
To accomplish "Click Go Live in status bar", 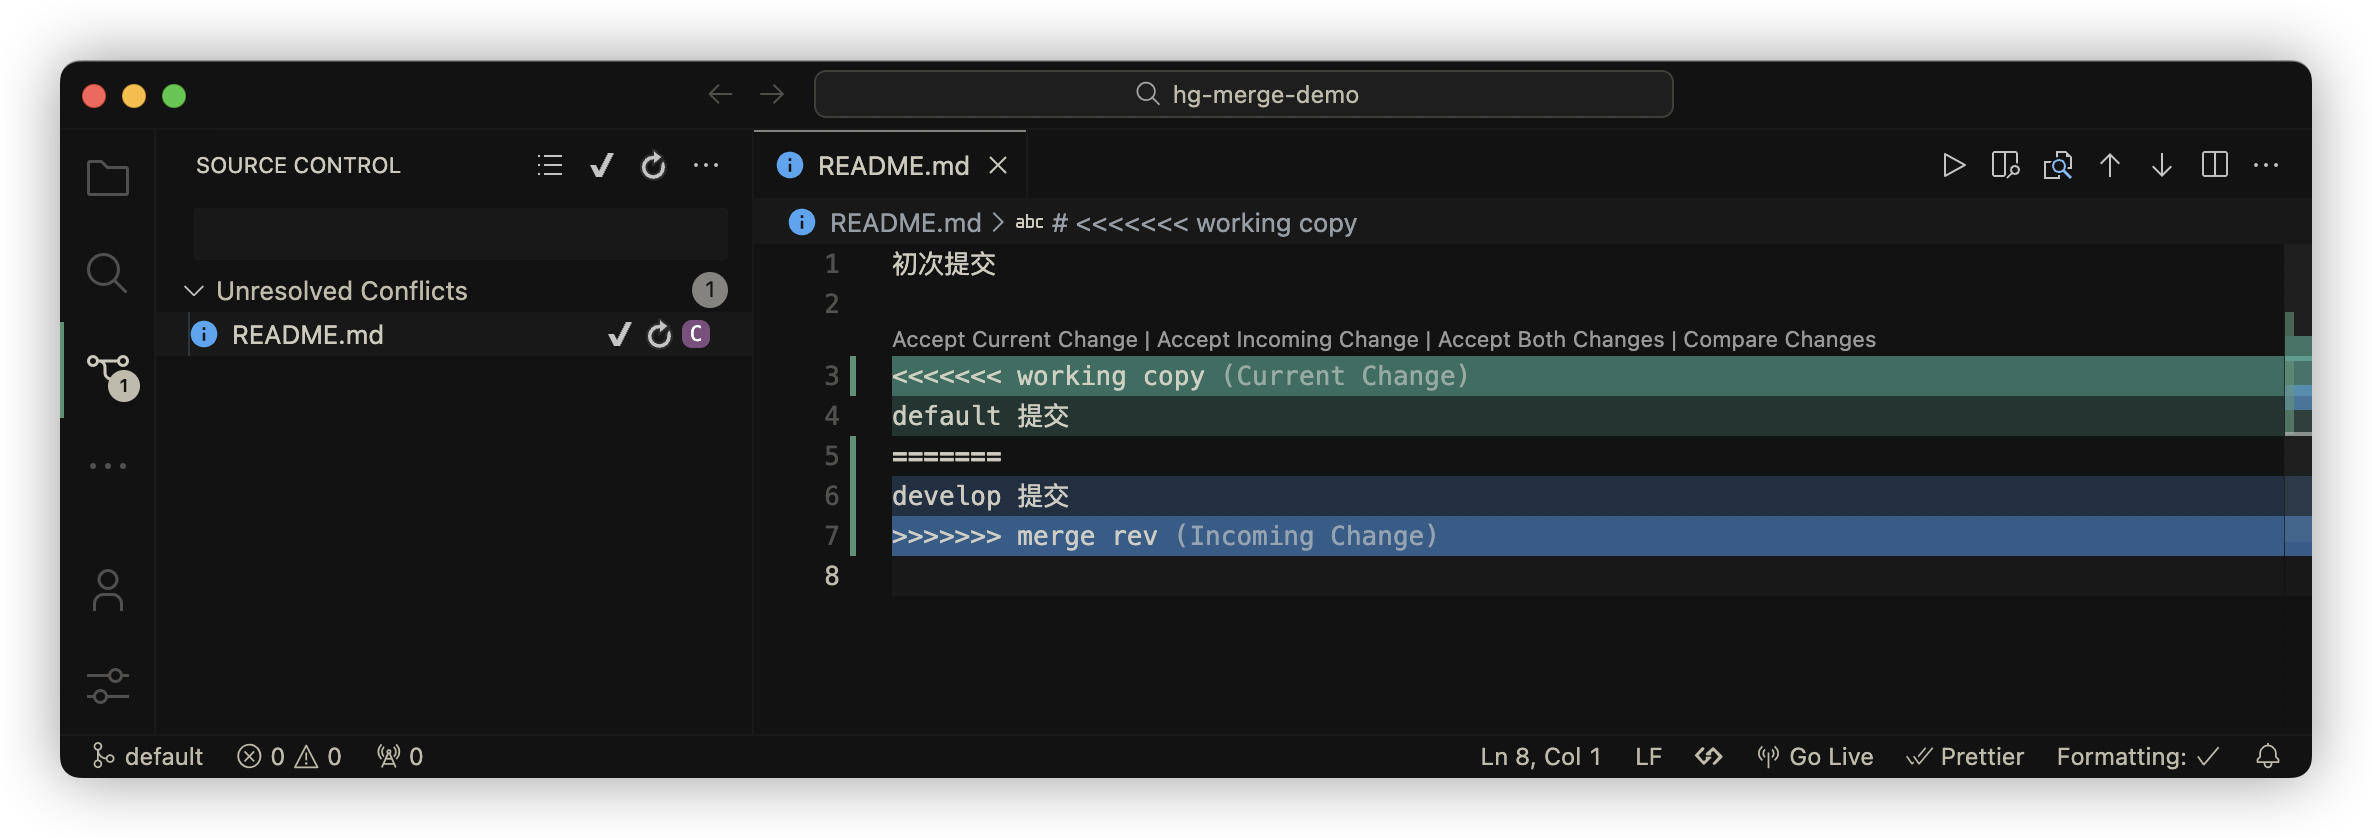I will (x=1816, y=757).
